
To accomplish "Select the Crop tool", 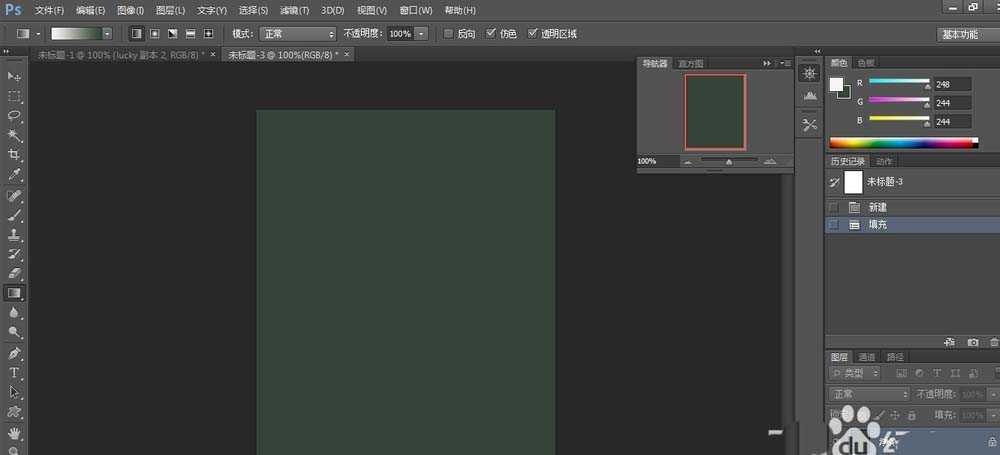I will (14, 155).
